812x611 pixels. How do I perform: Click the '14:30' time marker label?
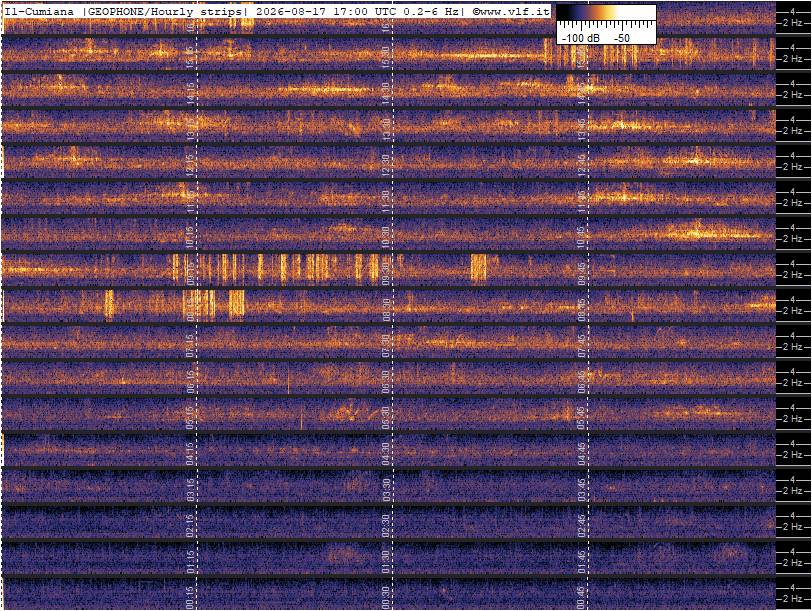386,91
